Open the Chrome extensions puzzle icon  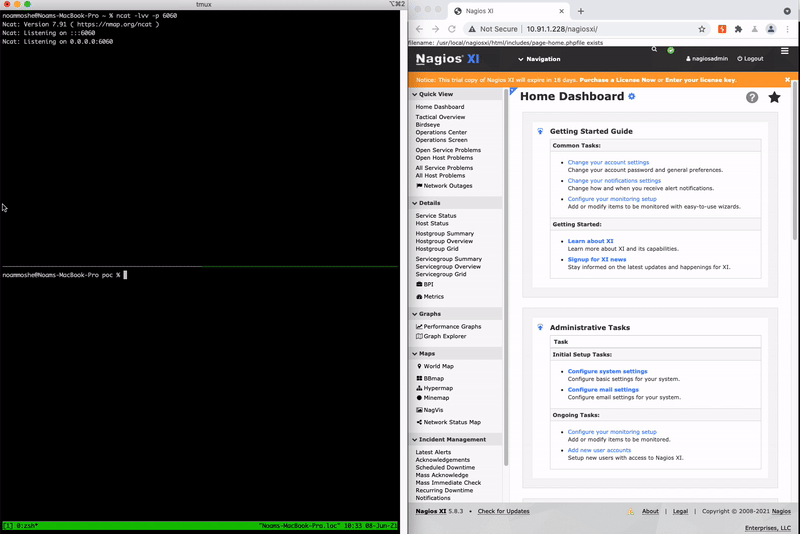click(738, 29)
